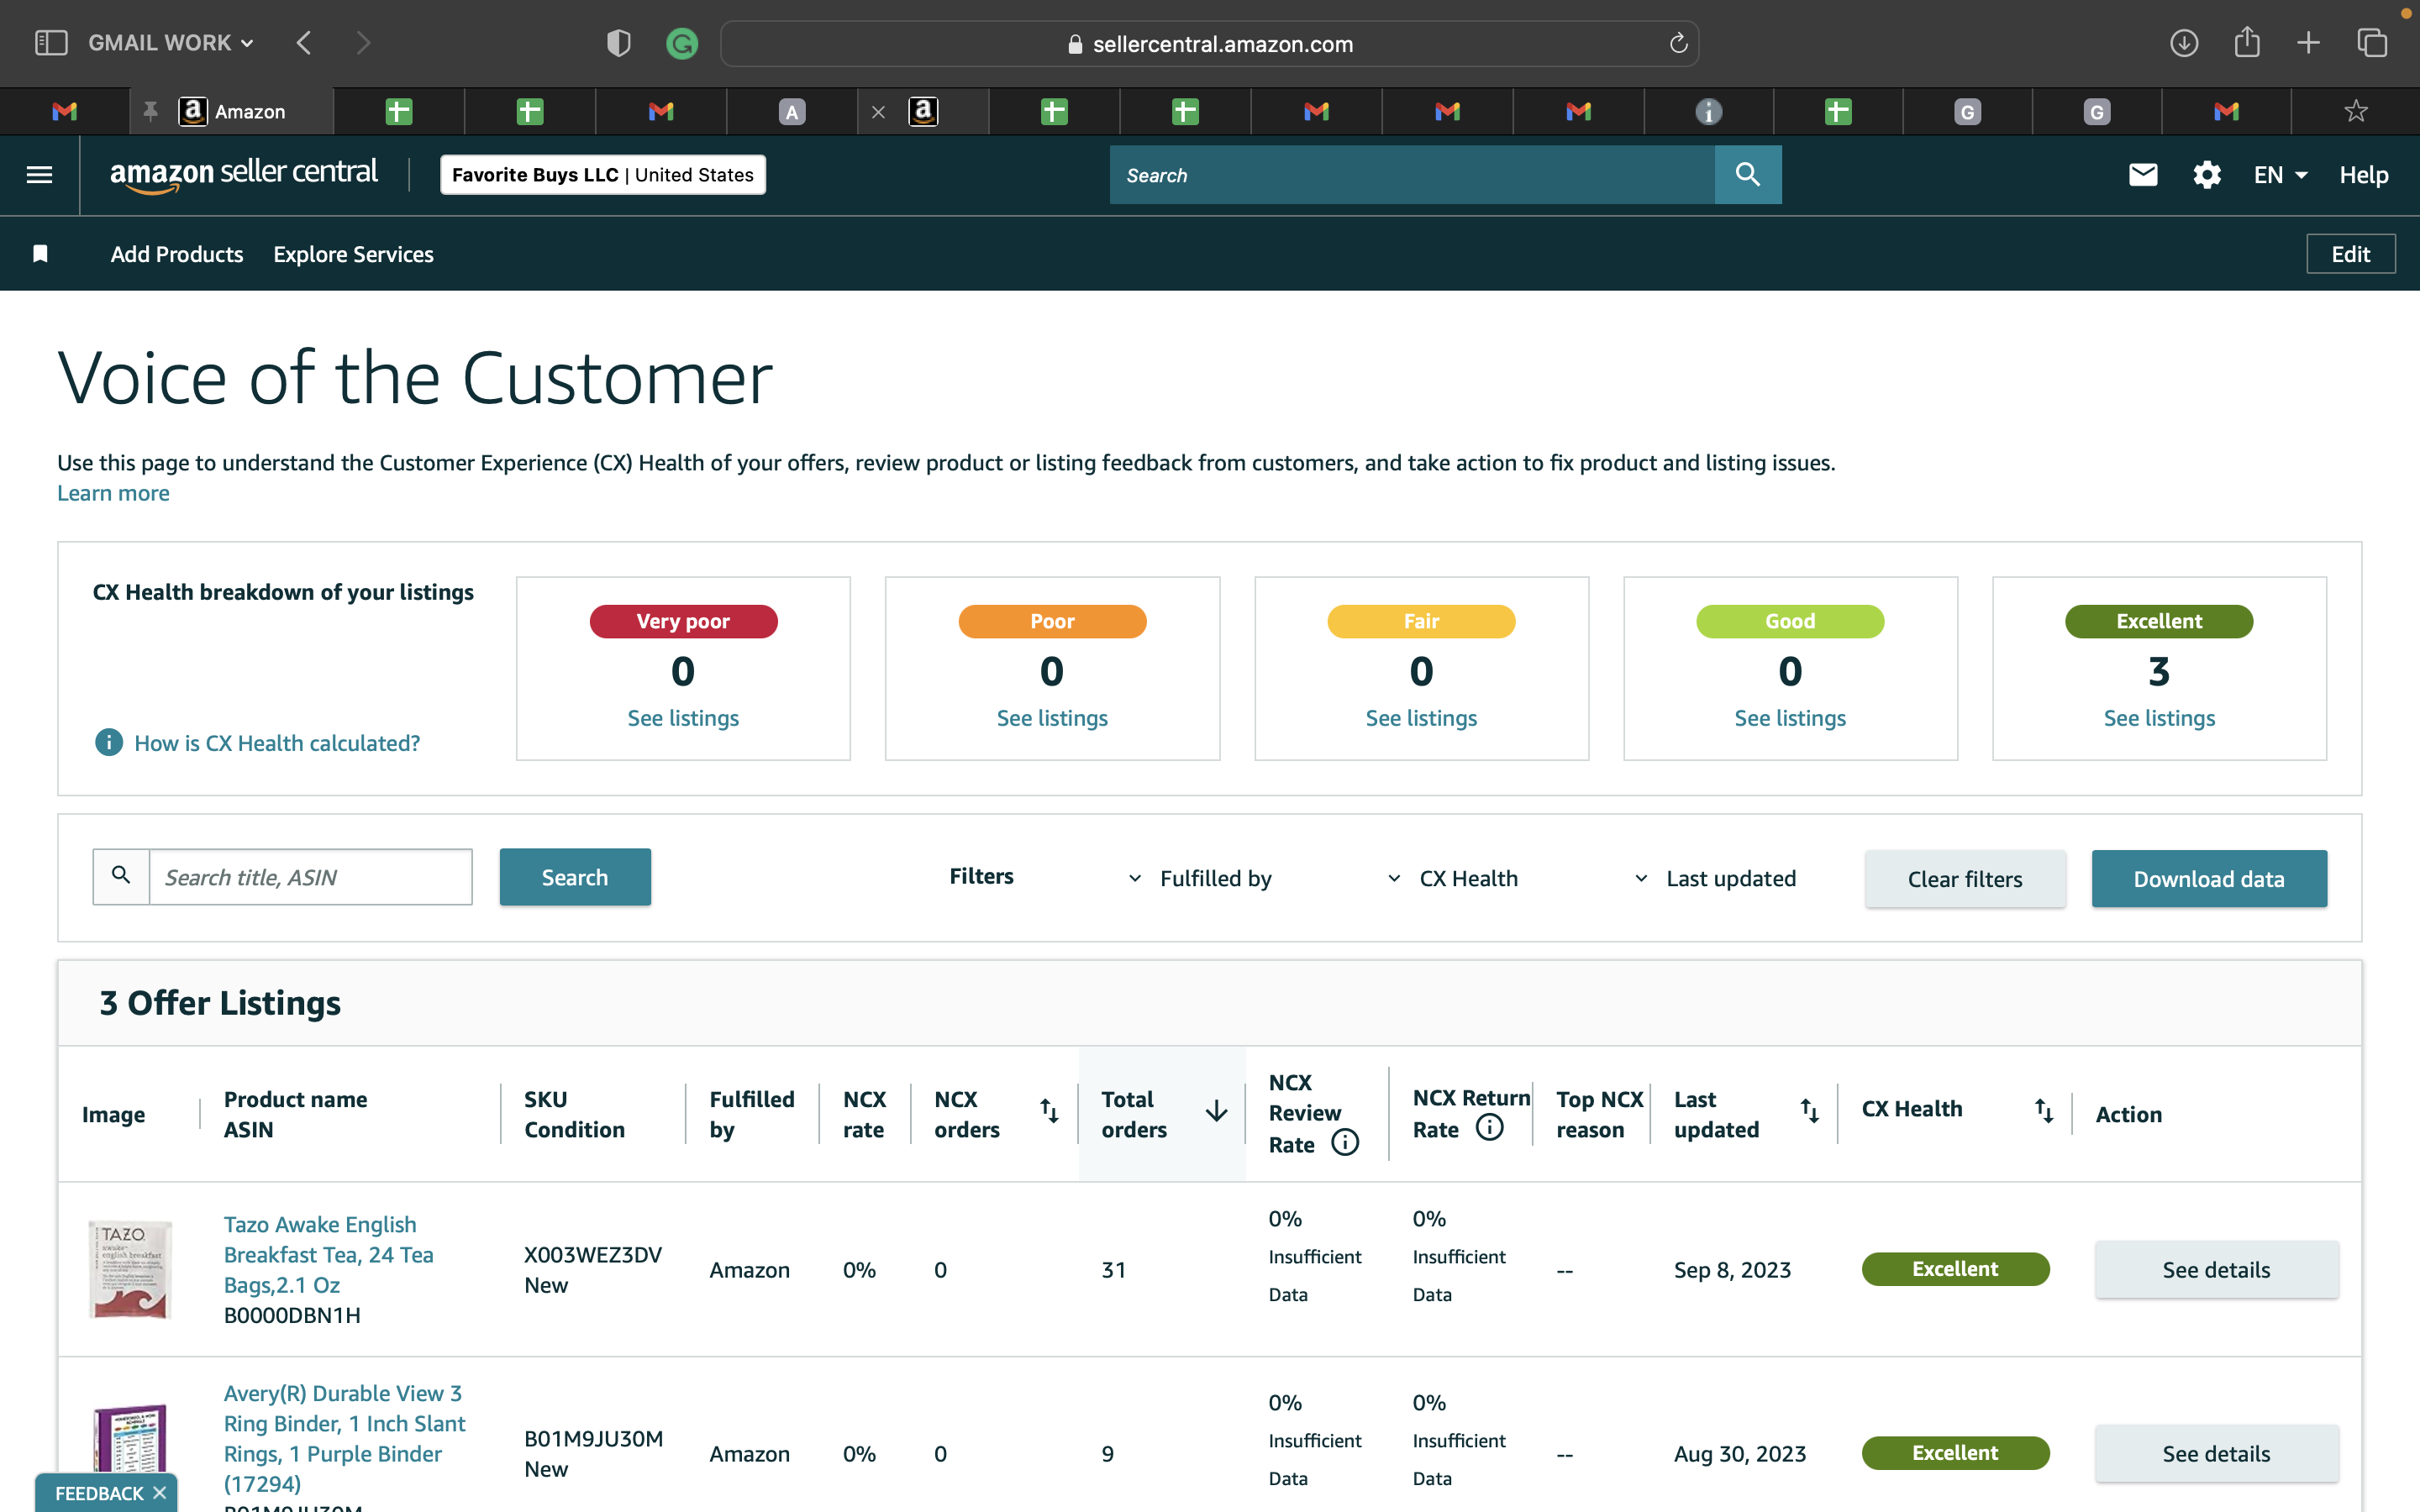Open a new tab with plus icon

pos(2308,43)
